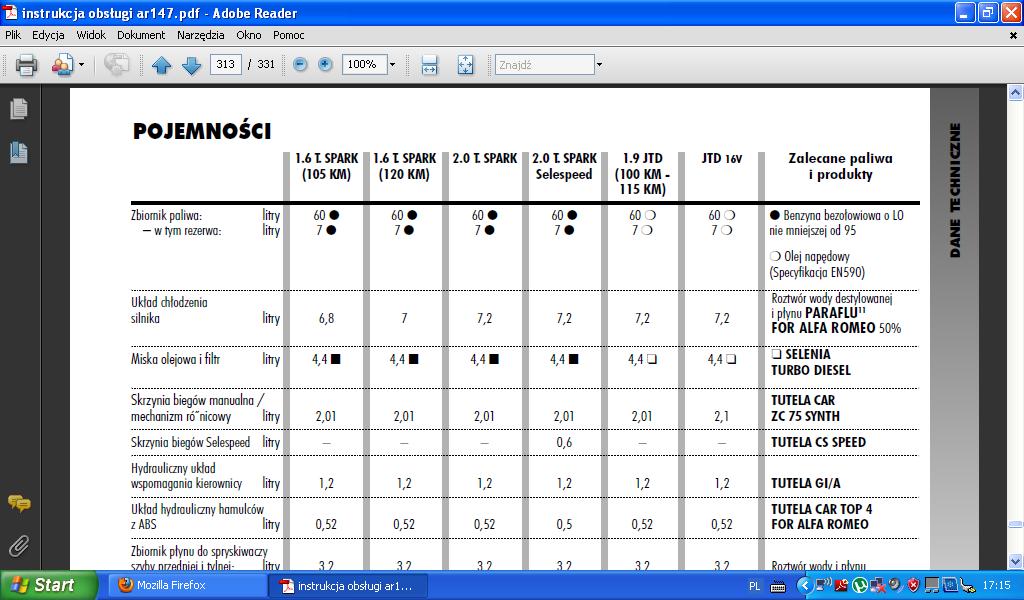Open the zoom percentage dropdown arrow
1024x600 pixels.
point(392,65)
